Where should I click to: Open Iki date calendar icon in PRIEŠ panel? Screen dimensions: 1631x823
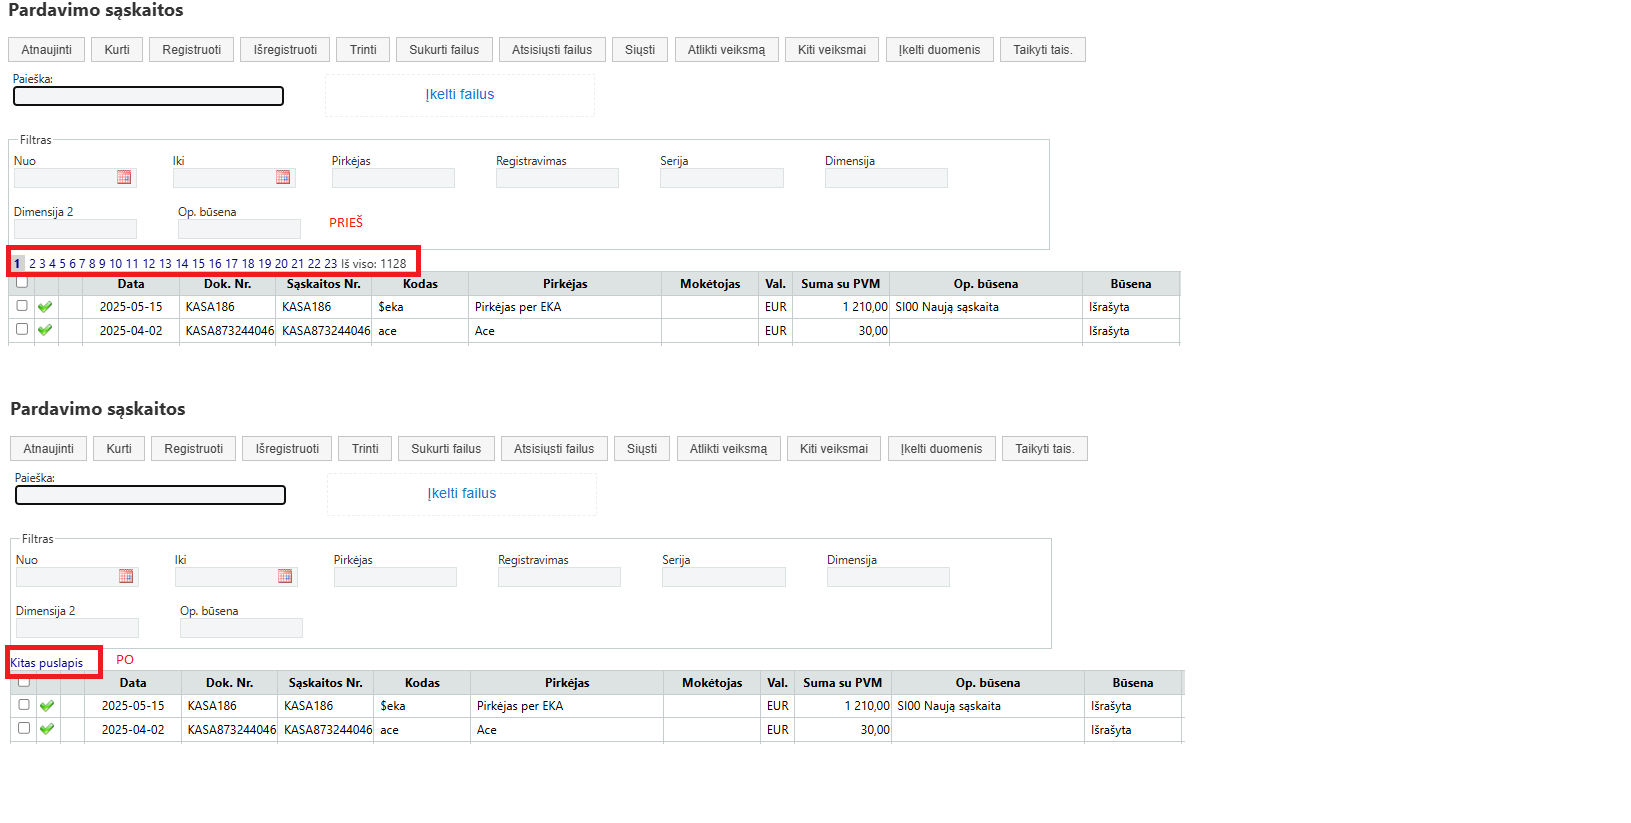pos(283,177)
